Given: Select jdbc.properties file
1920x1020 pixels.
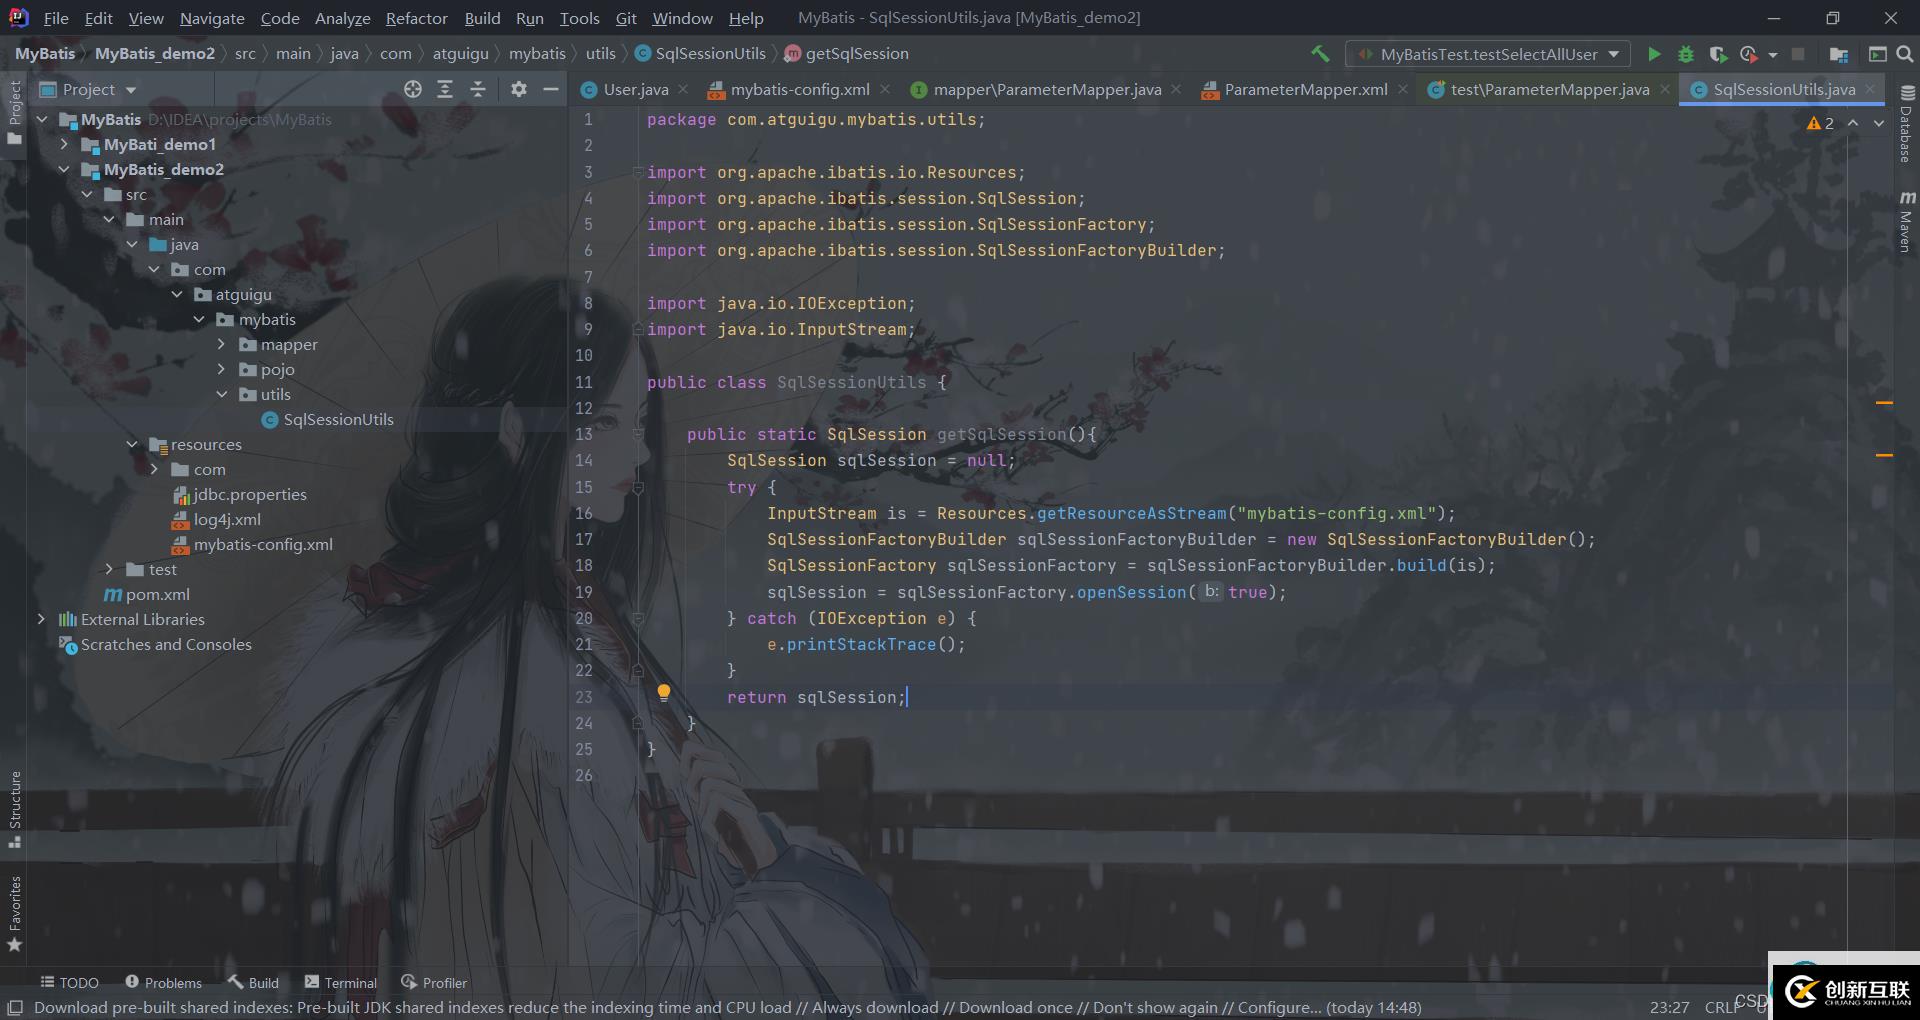Looking at the screenshot, I should pos(249,494).
